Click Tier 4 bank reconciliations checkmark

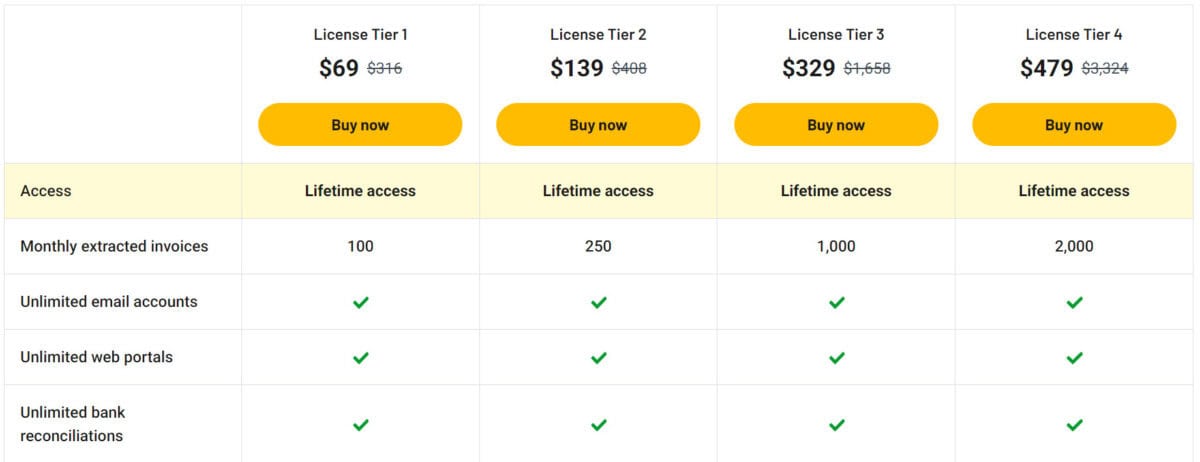pos(1074,425)
